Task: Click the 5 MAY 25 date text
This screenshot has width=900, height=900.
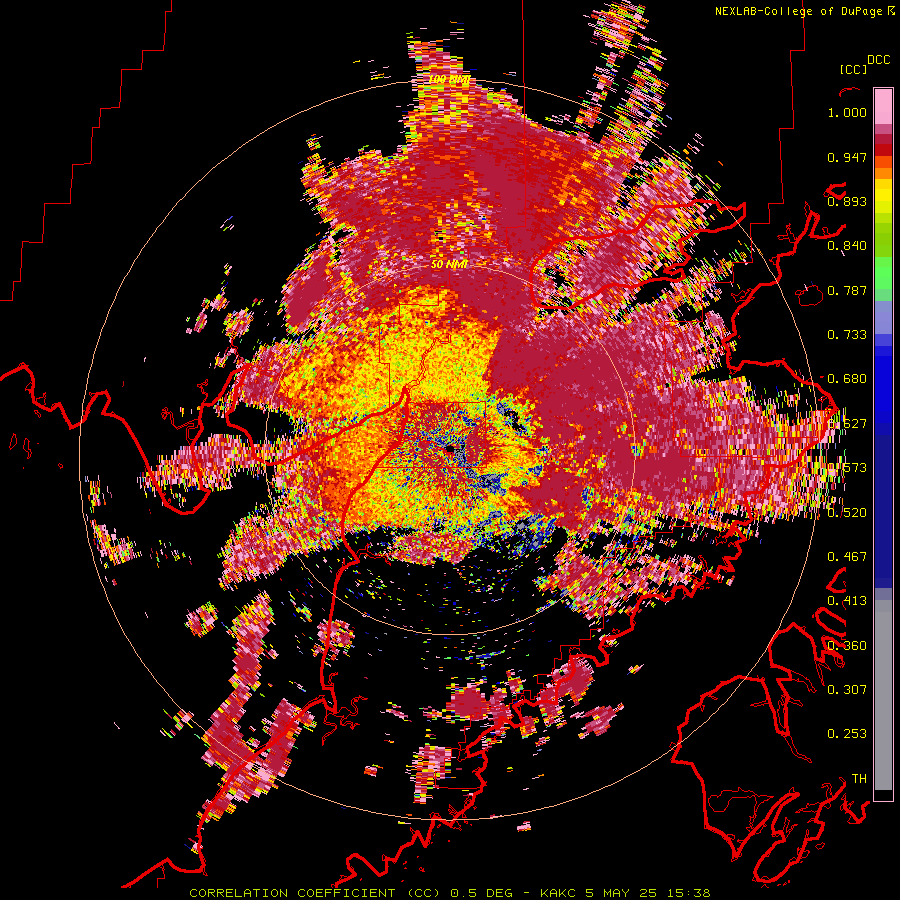Action: (620, 893)
